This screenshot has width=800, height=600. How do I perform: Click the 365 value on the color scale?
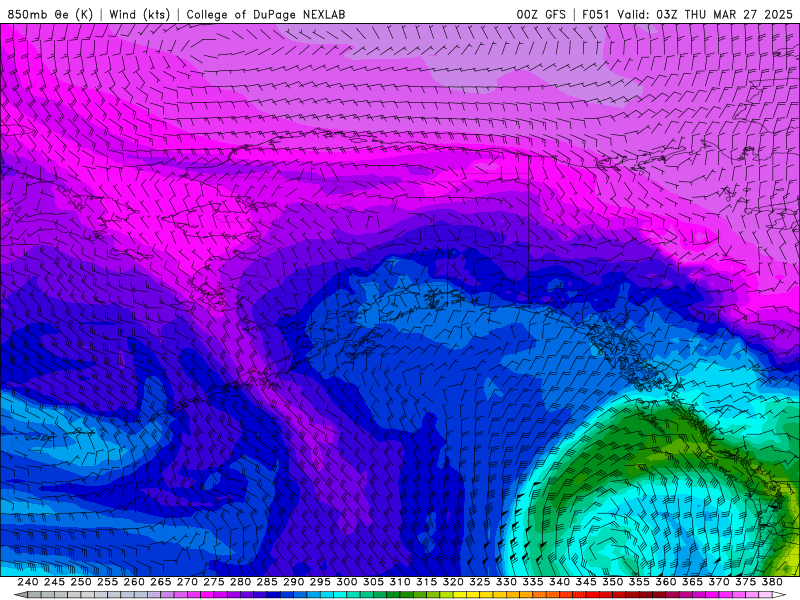tap(692, 582)
